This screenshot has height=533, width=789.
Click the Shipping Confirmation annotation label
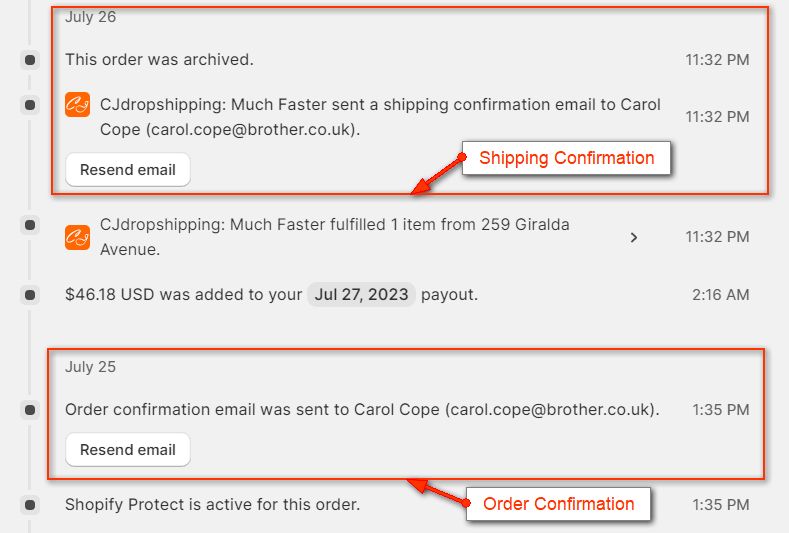[x=566, y=158]
